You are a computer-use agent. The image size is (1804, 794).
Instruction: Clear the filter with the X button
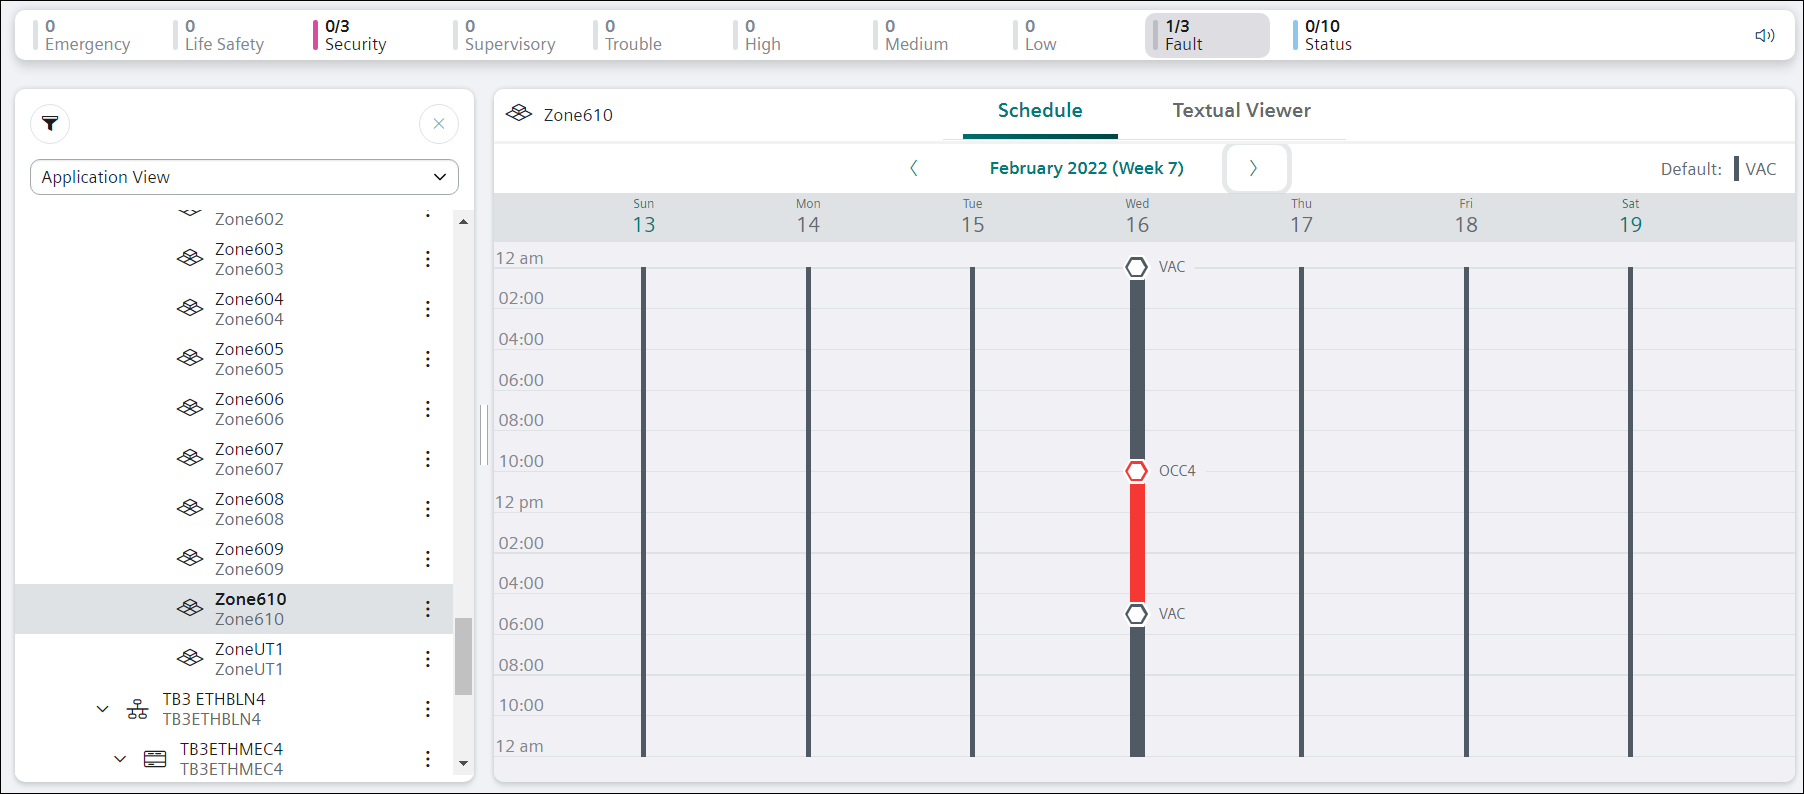click(438, 124)
